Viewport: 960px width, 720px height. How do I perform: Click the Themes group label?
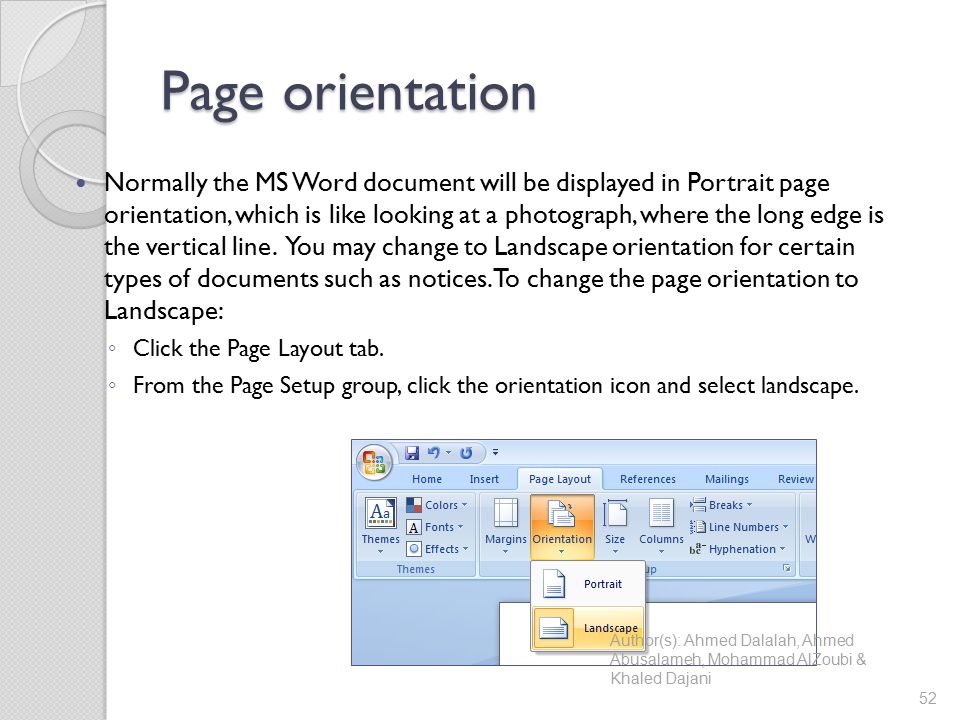[x=415, y=569]
